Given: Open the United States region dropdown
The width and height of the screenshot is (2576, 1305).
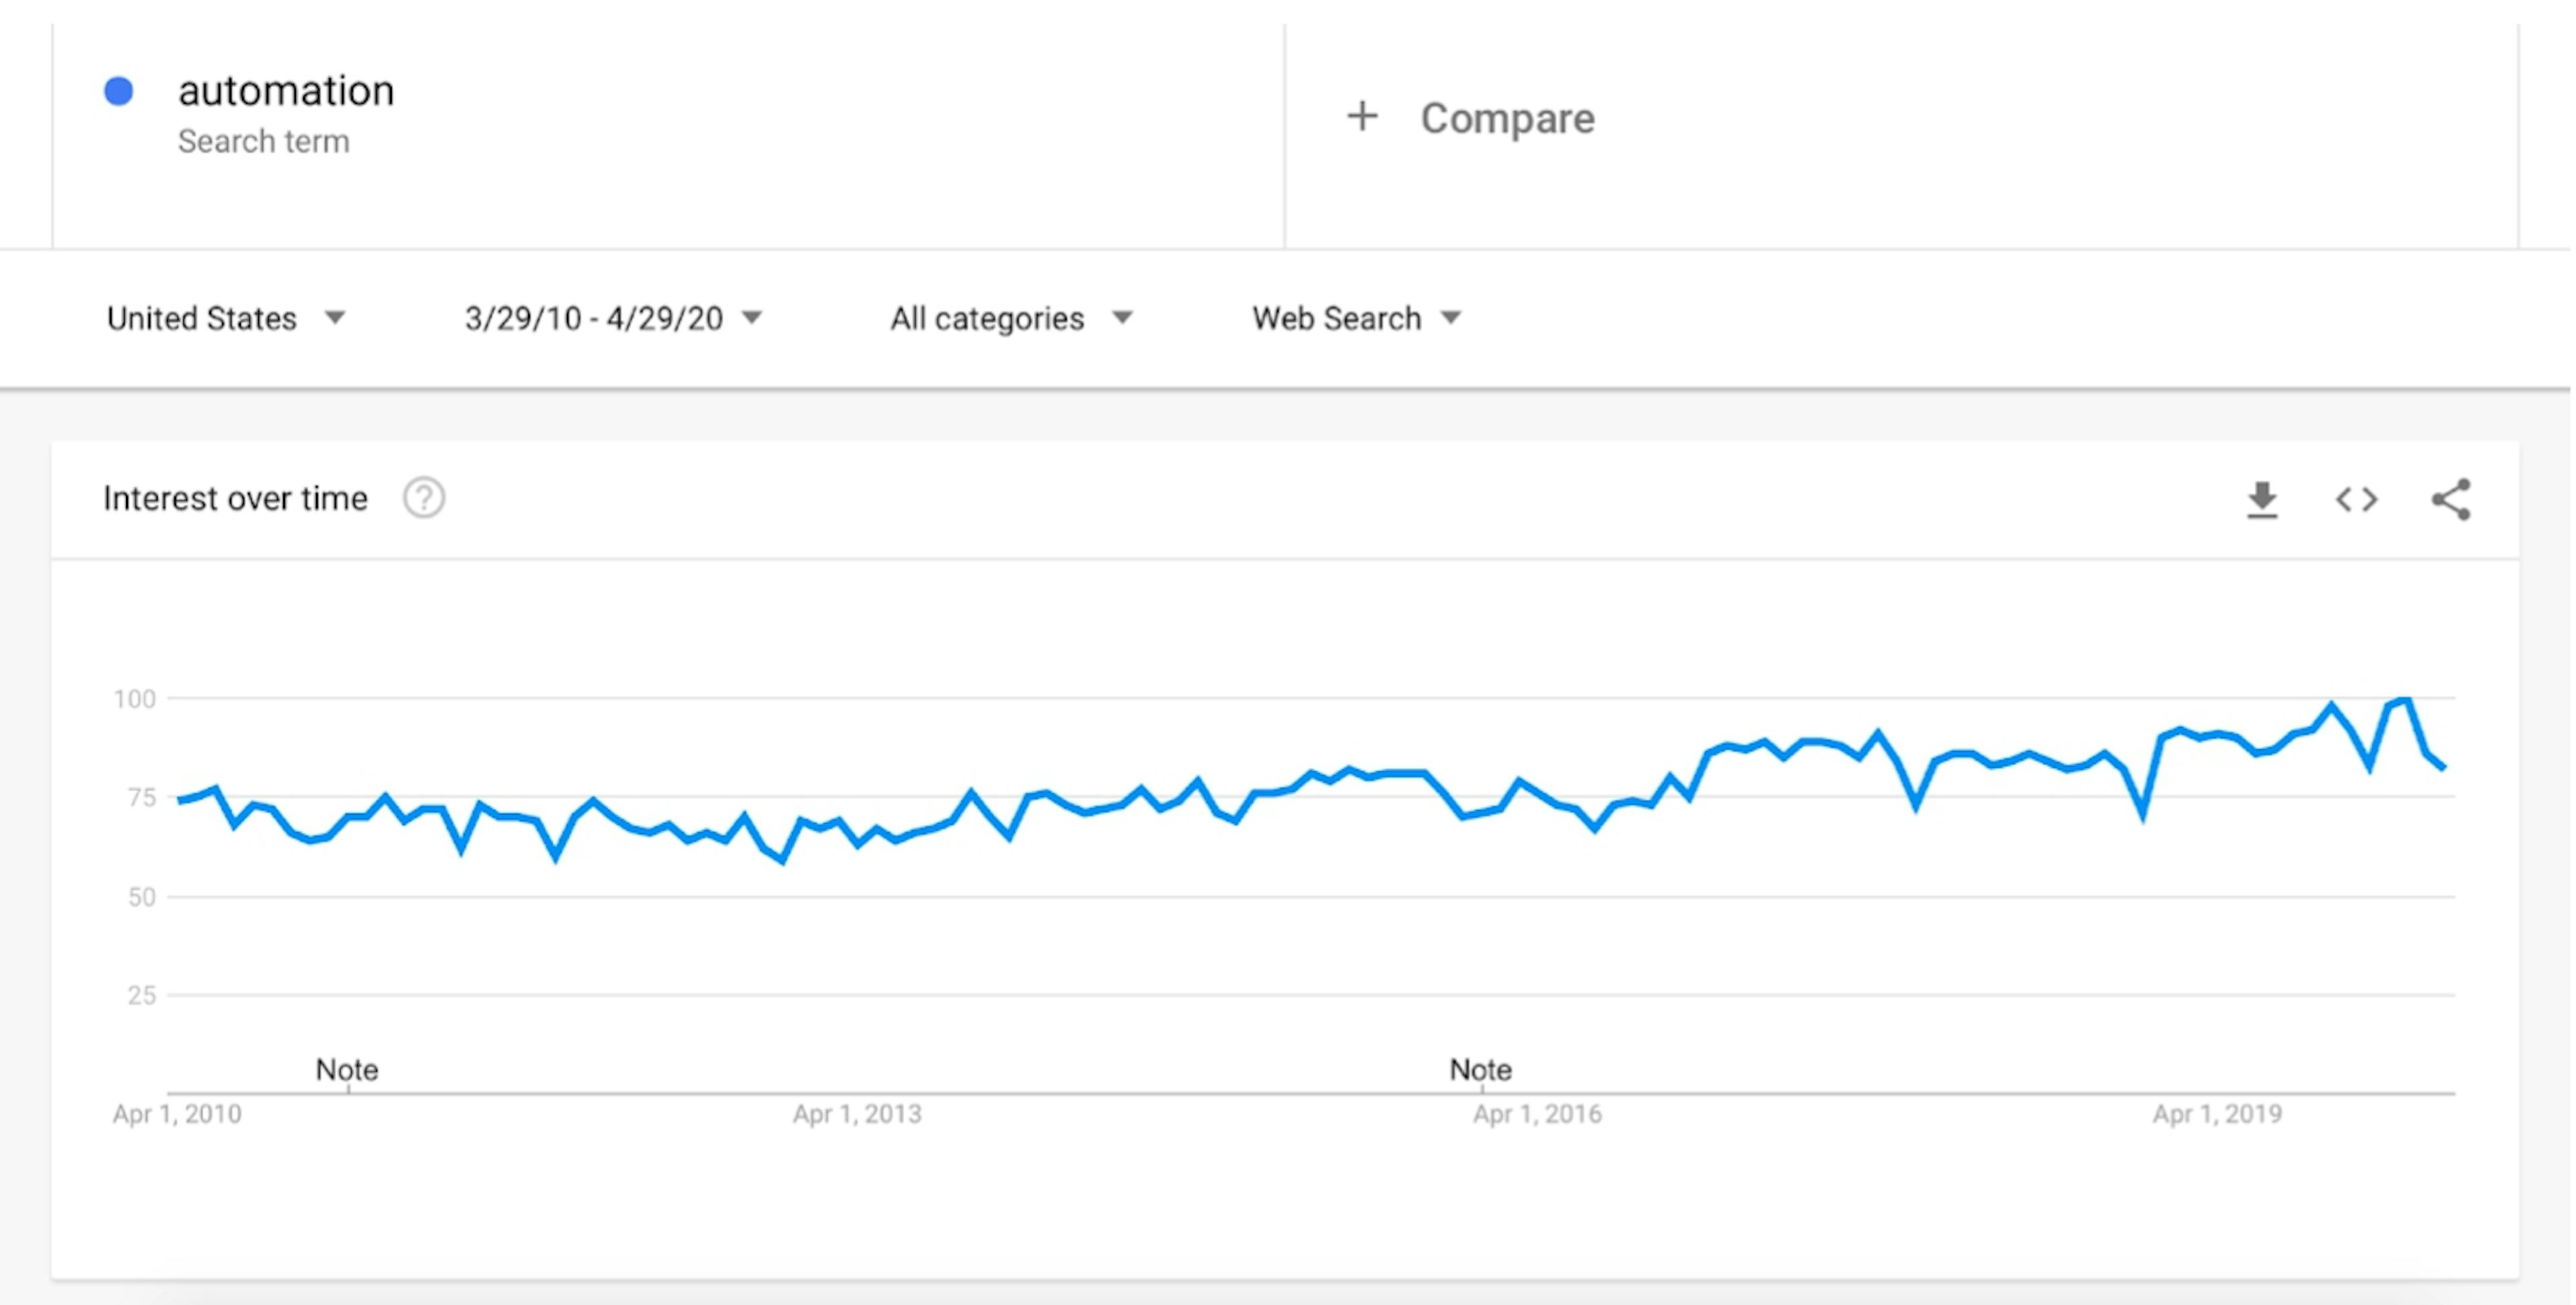Looking at the screenshot, I should 226,318.
